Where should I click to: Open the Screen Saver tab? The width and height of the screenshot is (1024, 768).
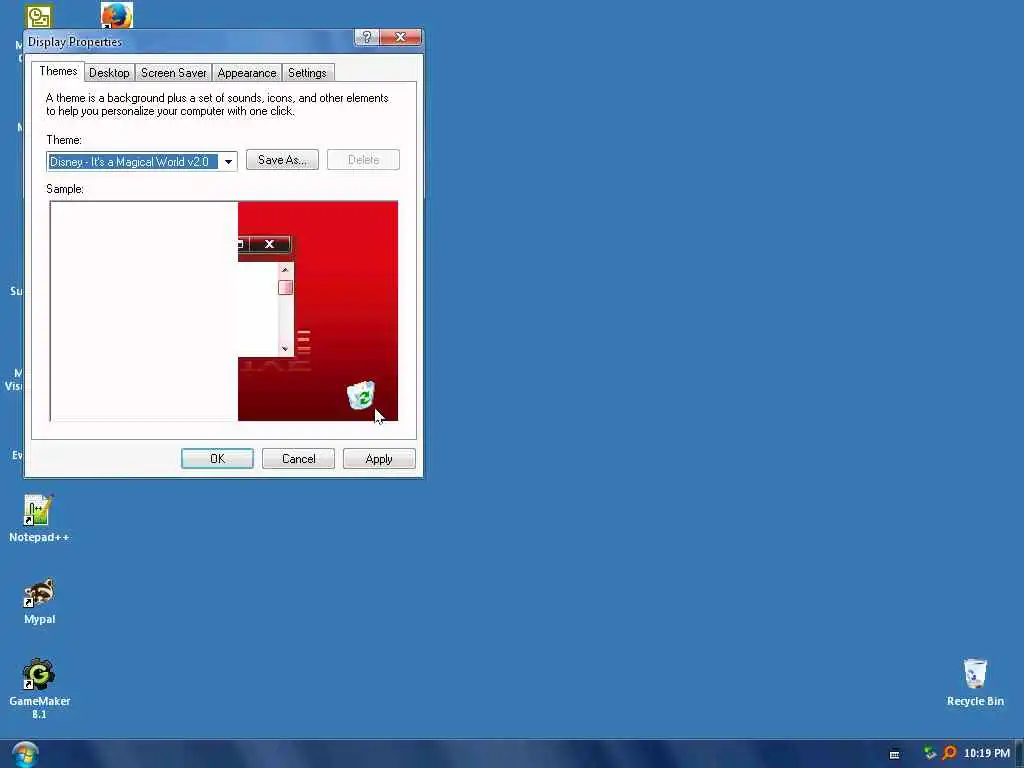click(x=173, y=72)
